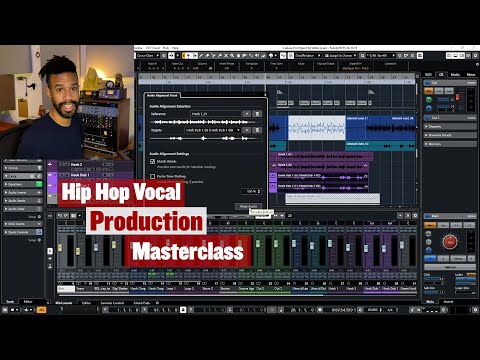Open project toolbar setup gear icon

pos(476,56)
